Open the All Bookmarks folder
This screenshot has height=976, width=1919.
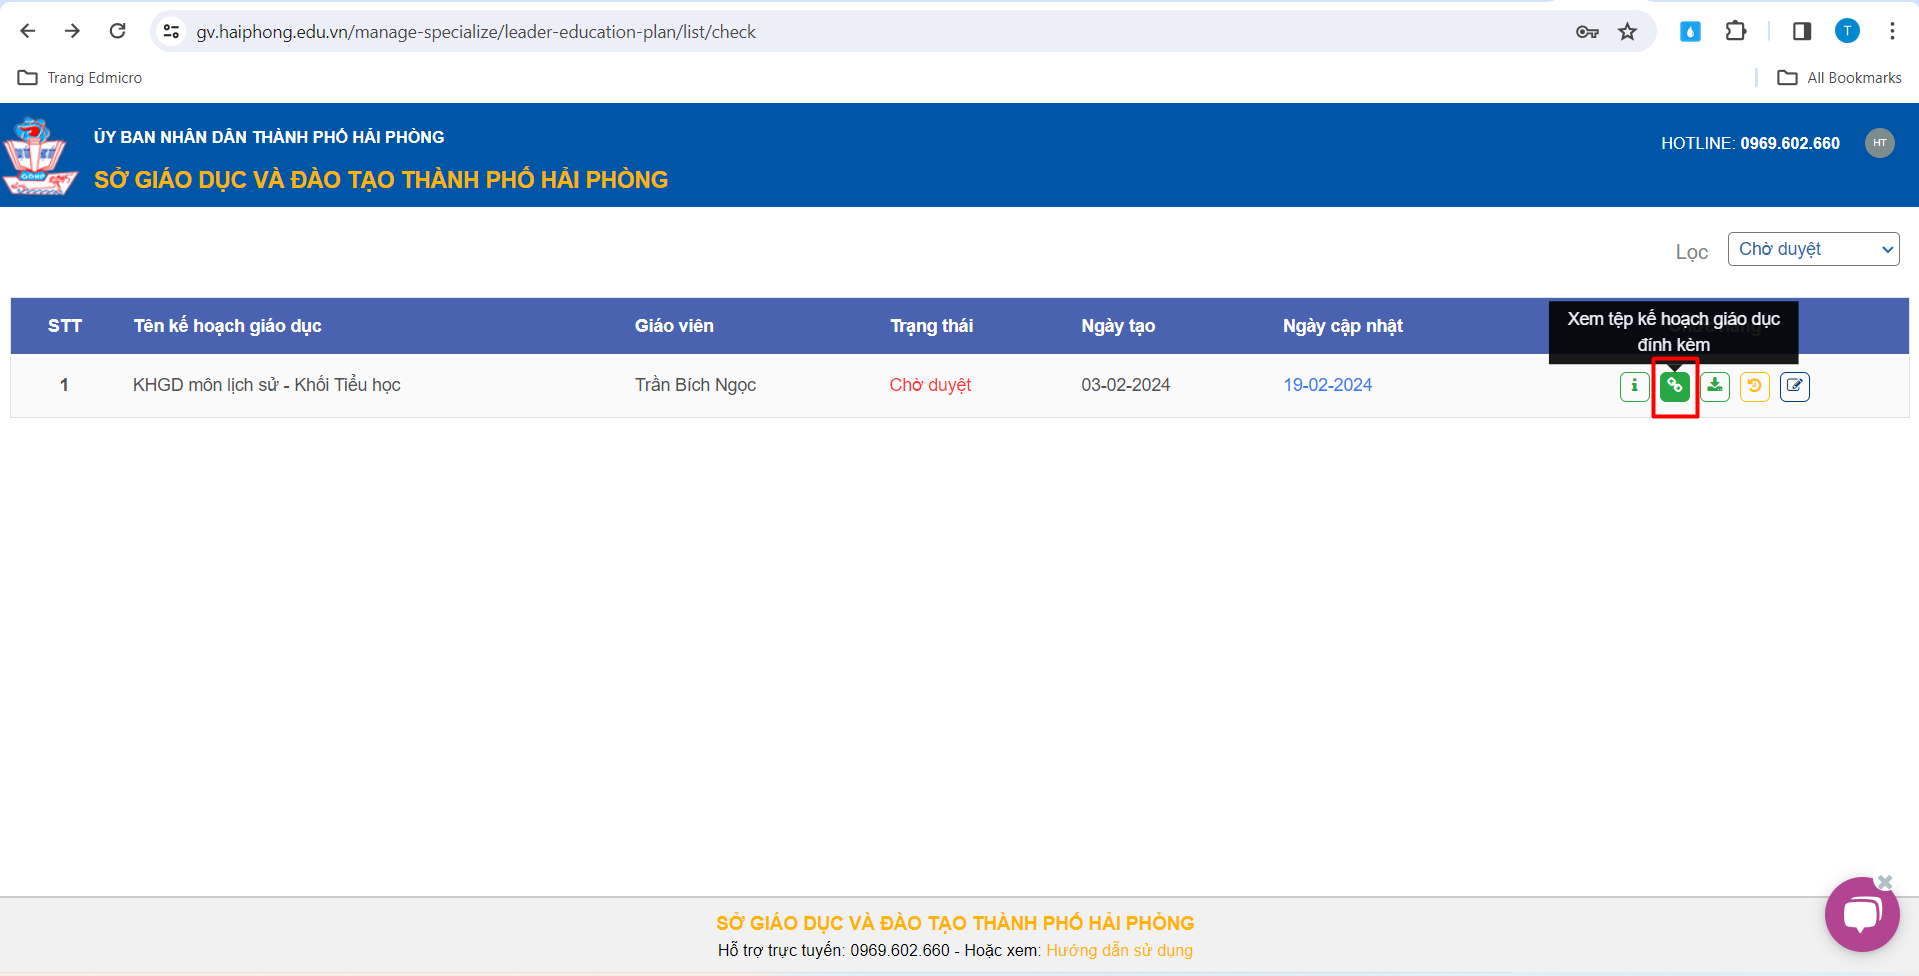[x=1840, y=78]
